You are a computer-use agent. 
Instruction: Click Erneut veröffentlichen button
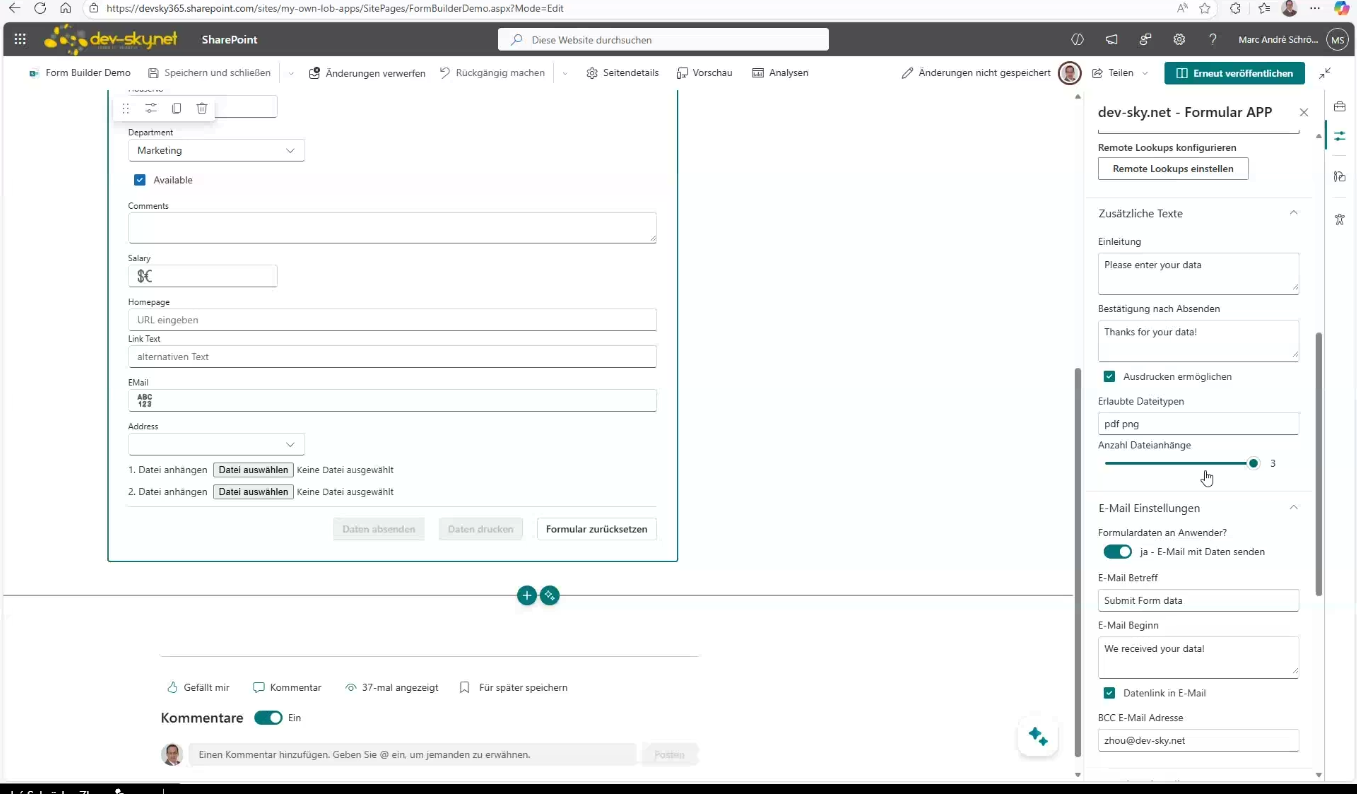tap(1234, 73)
